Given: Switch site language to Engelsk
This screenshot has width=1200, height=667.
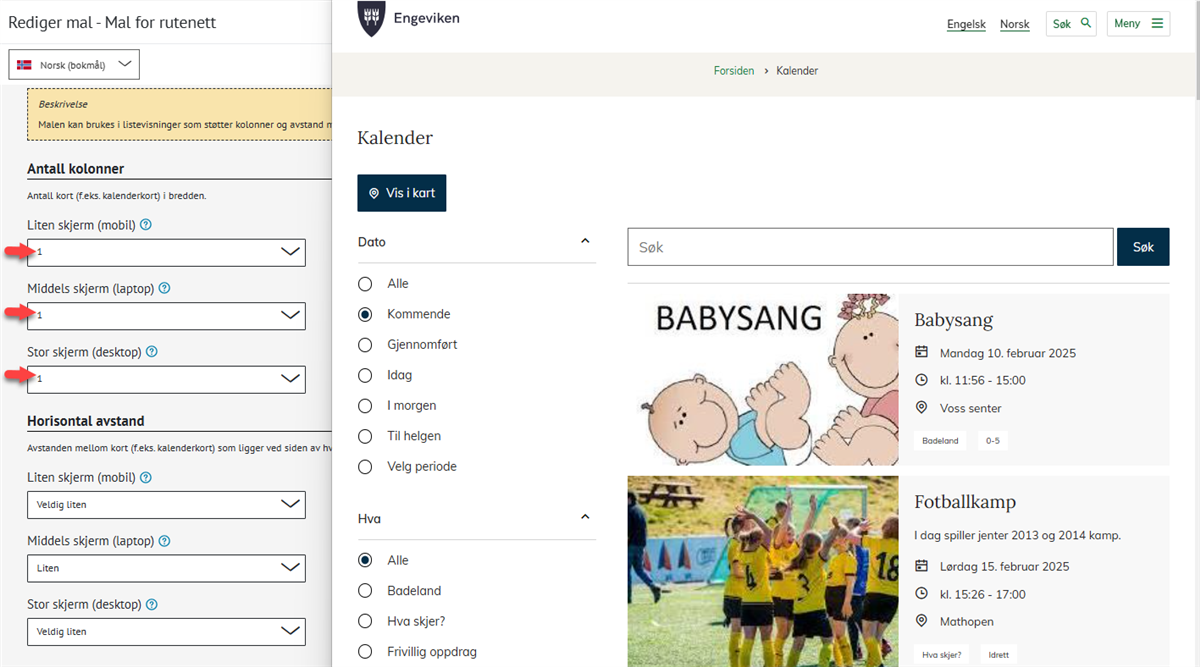Looking at the screenshot, I should 966,24.
